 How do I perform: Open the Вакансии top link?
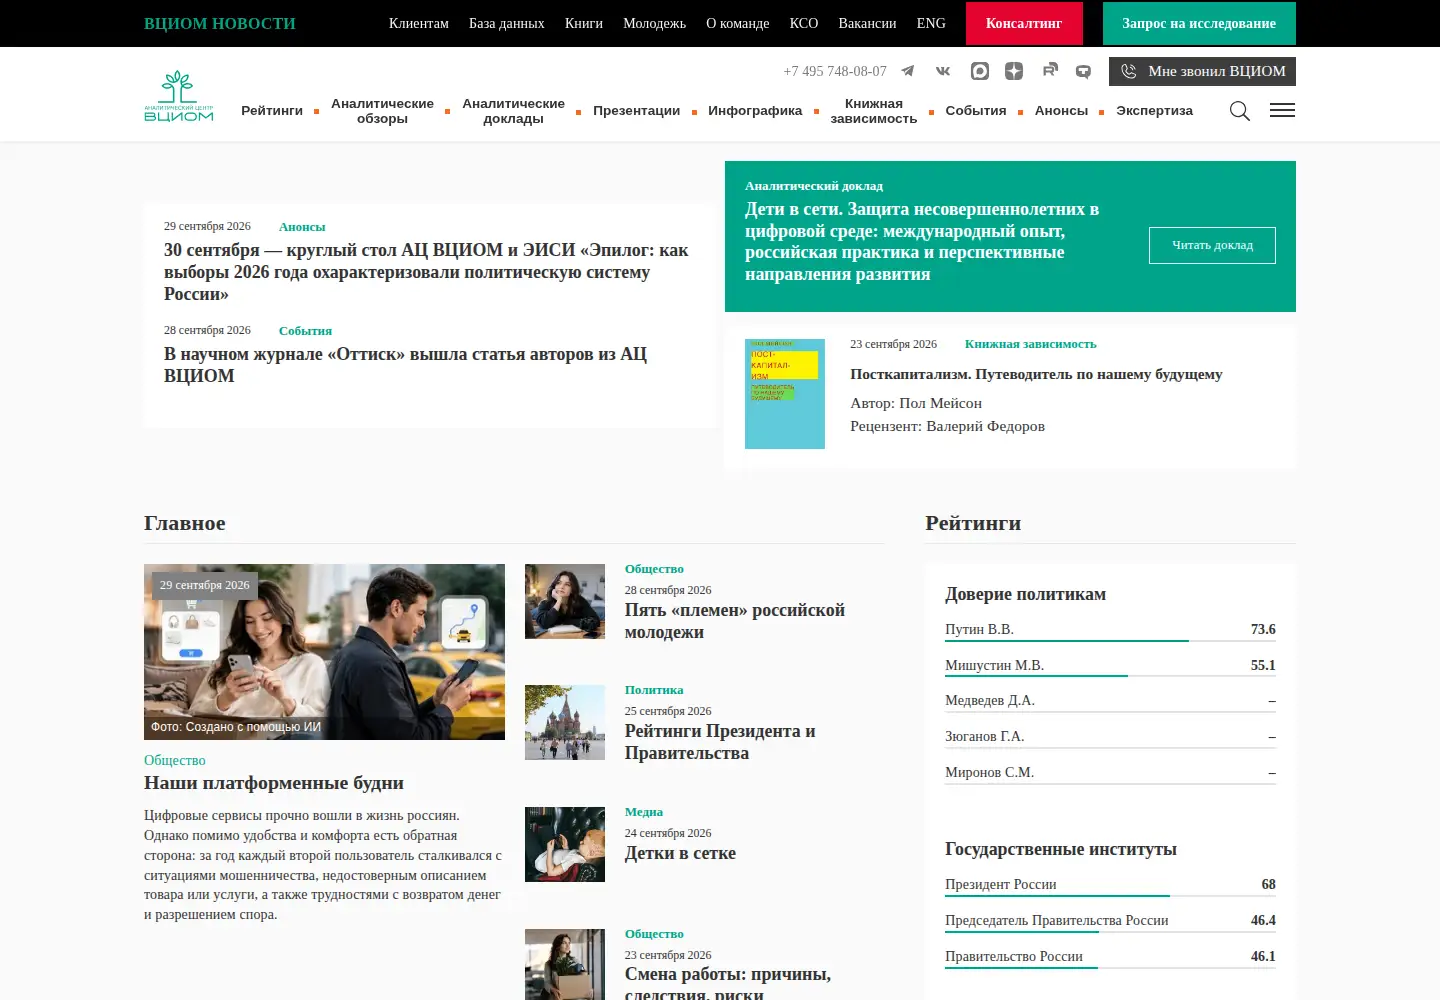[x=867, y=23]
